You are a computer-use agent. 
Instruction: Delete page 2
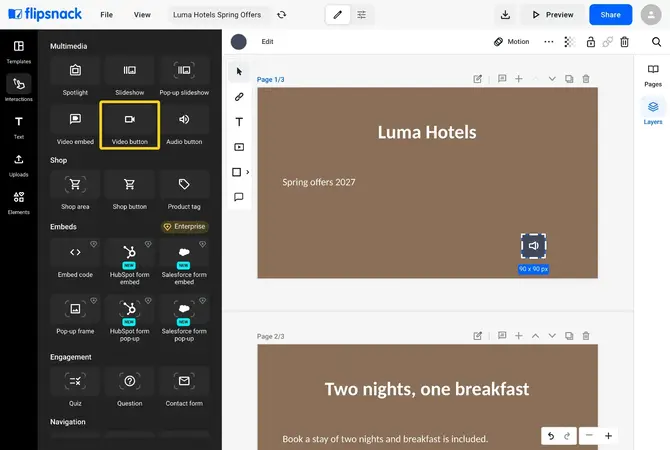click(x=586, y=336)
